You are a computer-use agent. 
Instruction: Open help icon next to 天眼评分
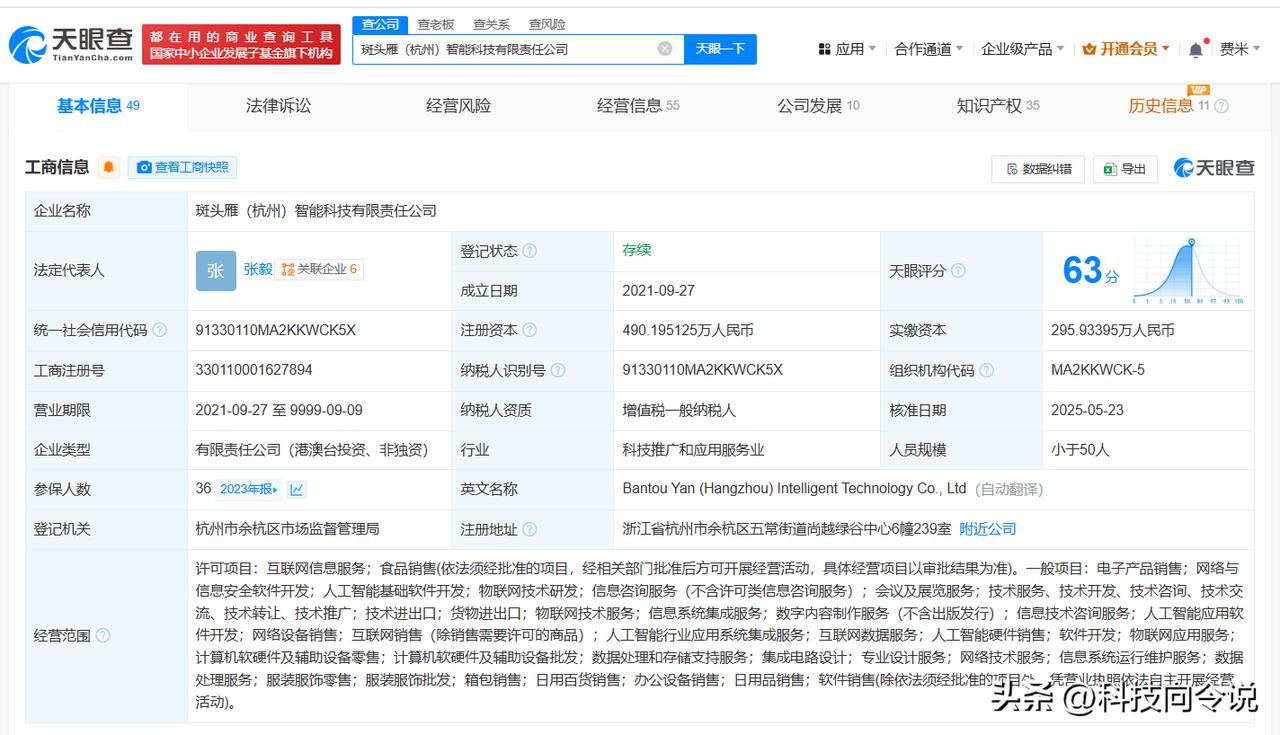tap(958, 271)
